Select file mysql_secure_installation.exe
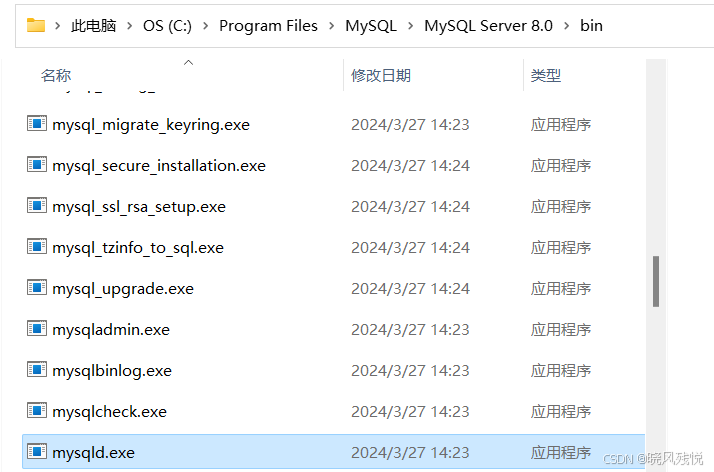Viewport: 714px width, 472px height. point(159,166)
